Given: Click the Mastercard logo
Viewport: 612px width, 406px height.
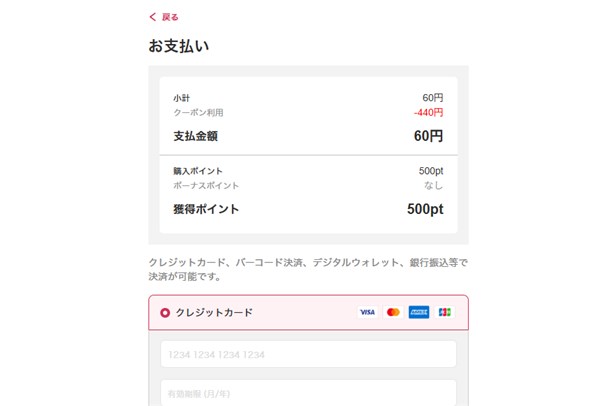Looking at the screenshot, I should tap(393, 313).
